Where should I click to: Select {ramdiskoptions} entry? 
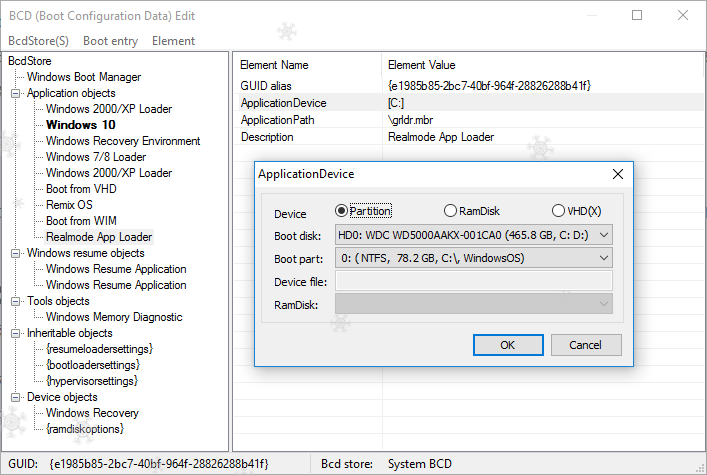click(x=85, y=429)
